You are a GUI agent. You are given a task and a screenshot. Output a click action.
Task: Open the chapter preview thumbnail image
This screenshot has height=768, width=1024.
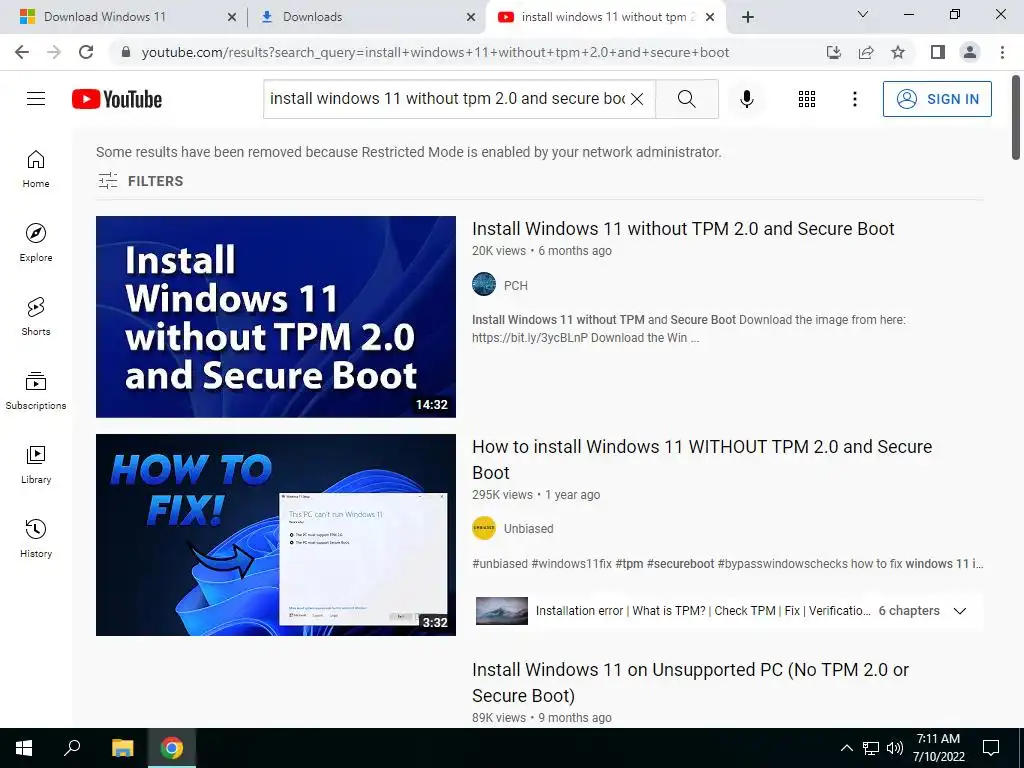[x=502, y=611]
